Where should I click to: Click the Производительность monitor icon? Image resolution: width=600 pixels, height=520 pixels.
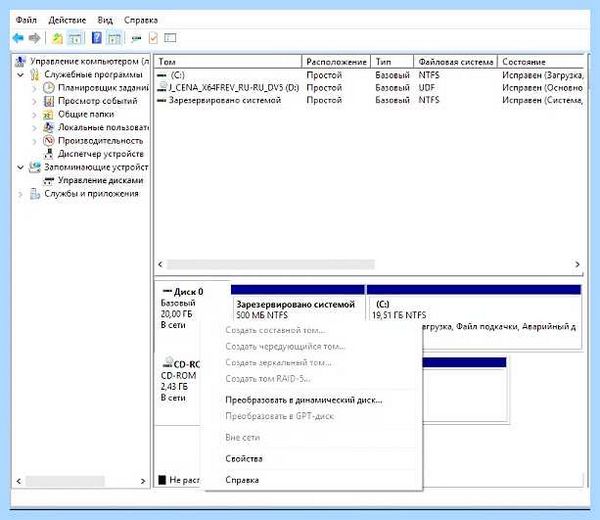49,141
